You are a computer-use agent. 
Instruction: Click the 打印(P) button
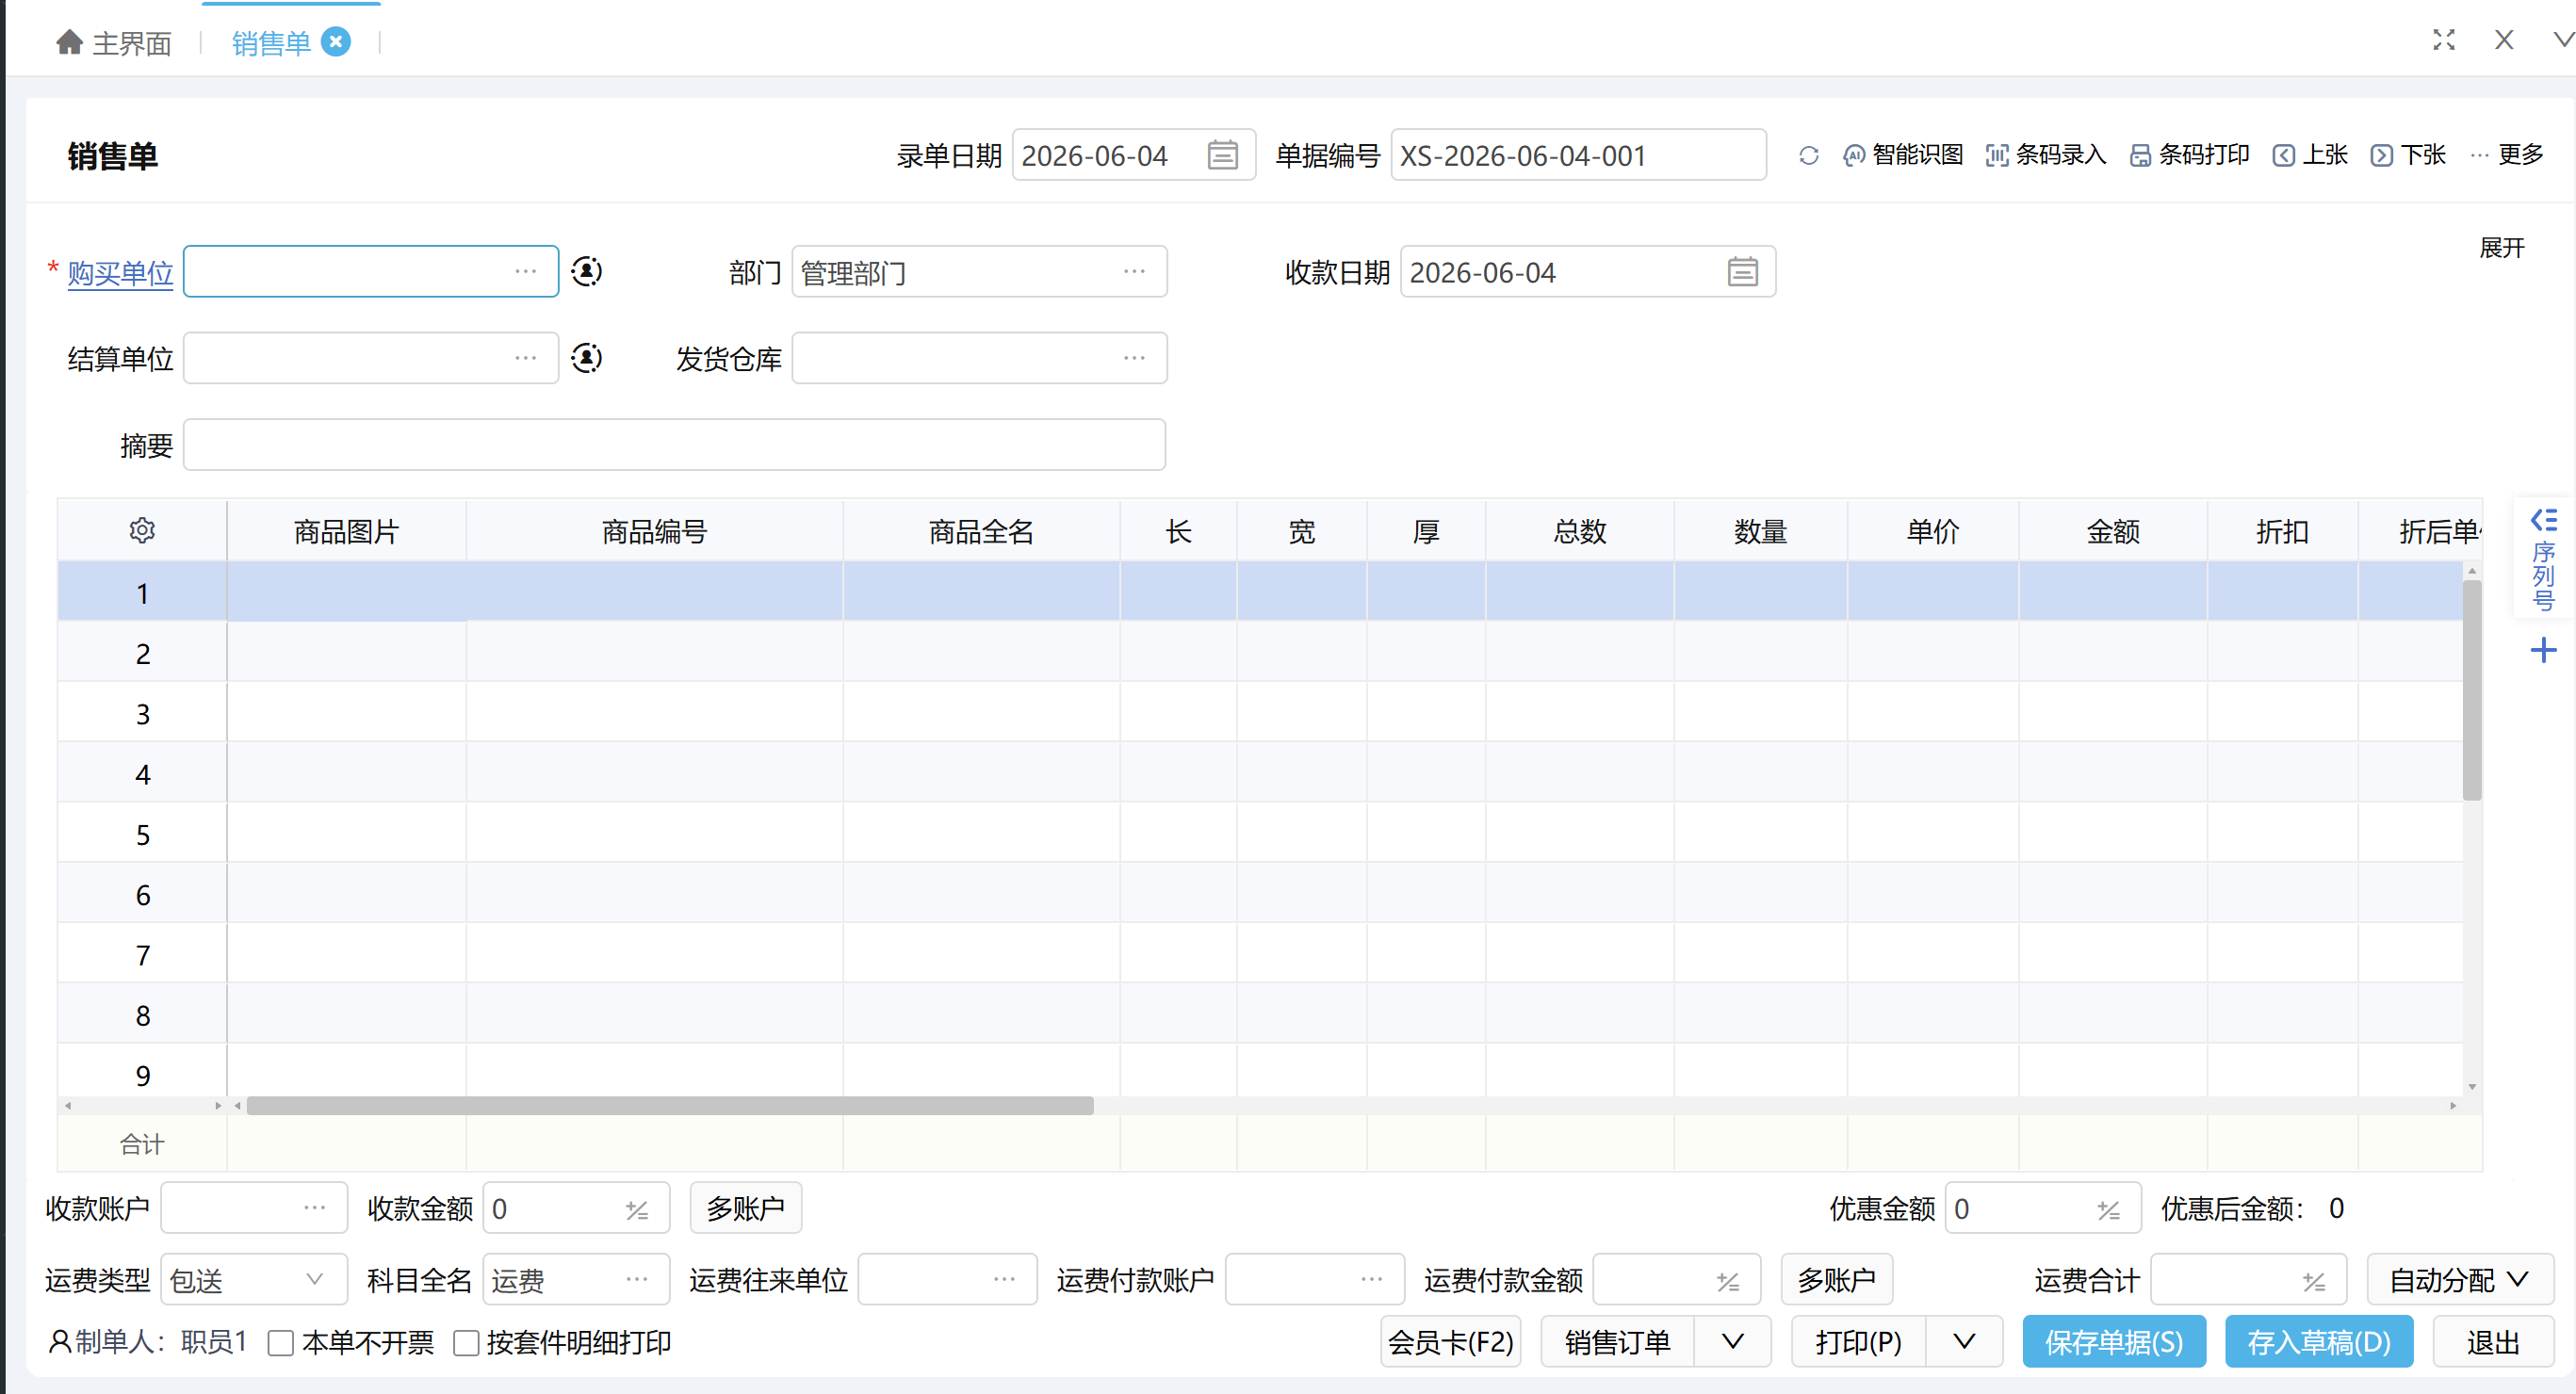(1859, 1342)
